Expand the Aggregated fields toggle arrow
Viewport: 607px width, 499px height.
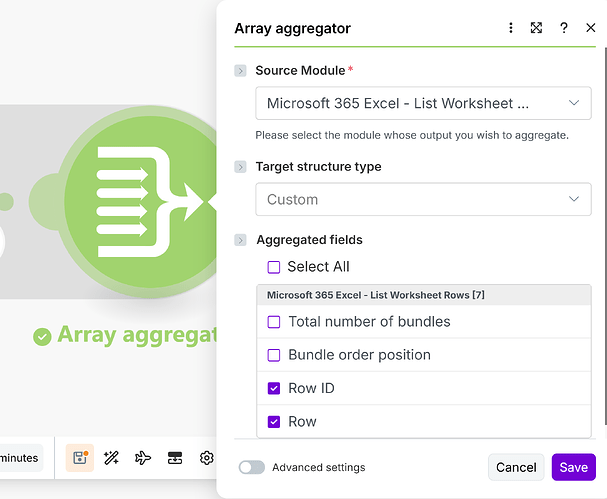click(x=240, y=240)
